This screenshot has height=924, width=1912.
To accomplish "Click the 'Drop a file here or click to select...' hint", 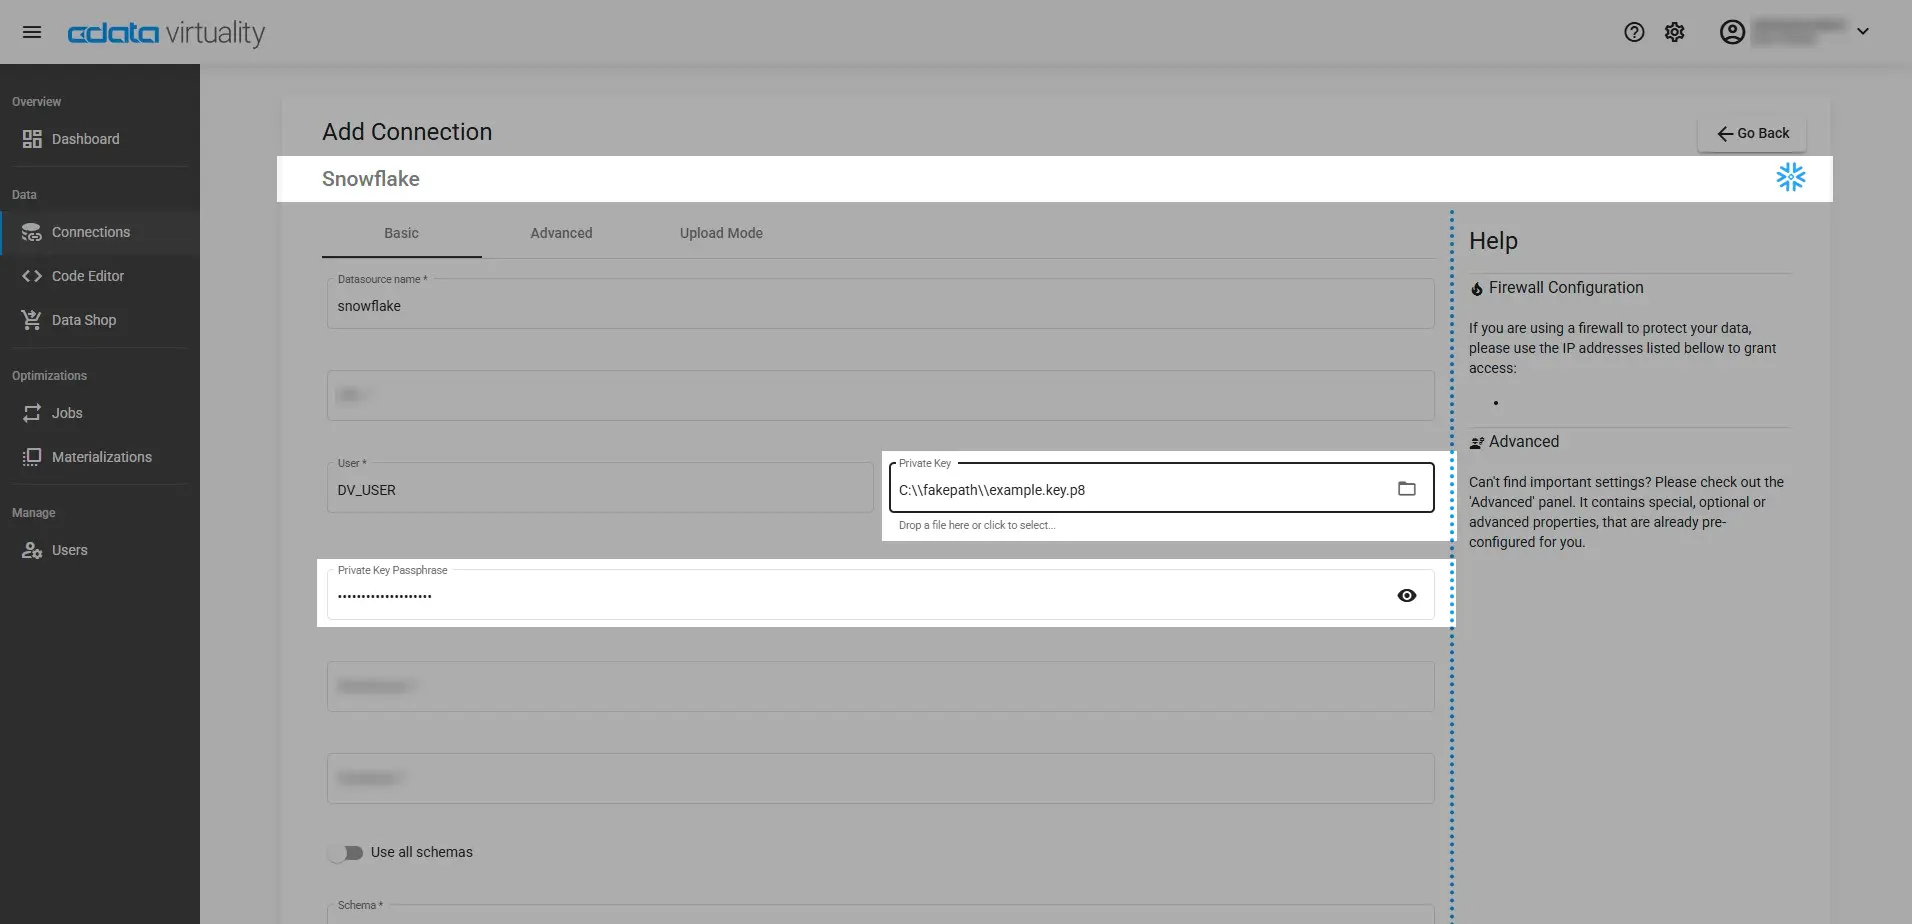I will coord(977,525).
